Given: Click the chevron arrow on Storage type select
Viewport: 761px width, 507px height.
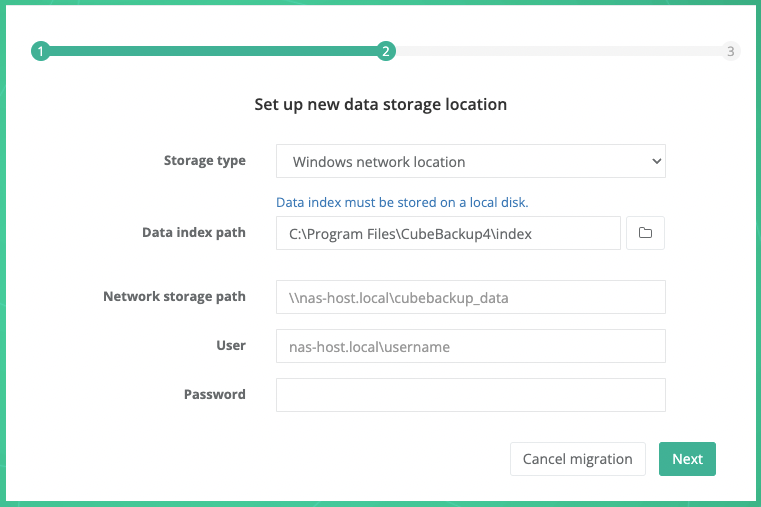Looking at the screenshot, I should coord(656,161).
